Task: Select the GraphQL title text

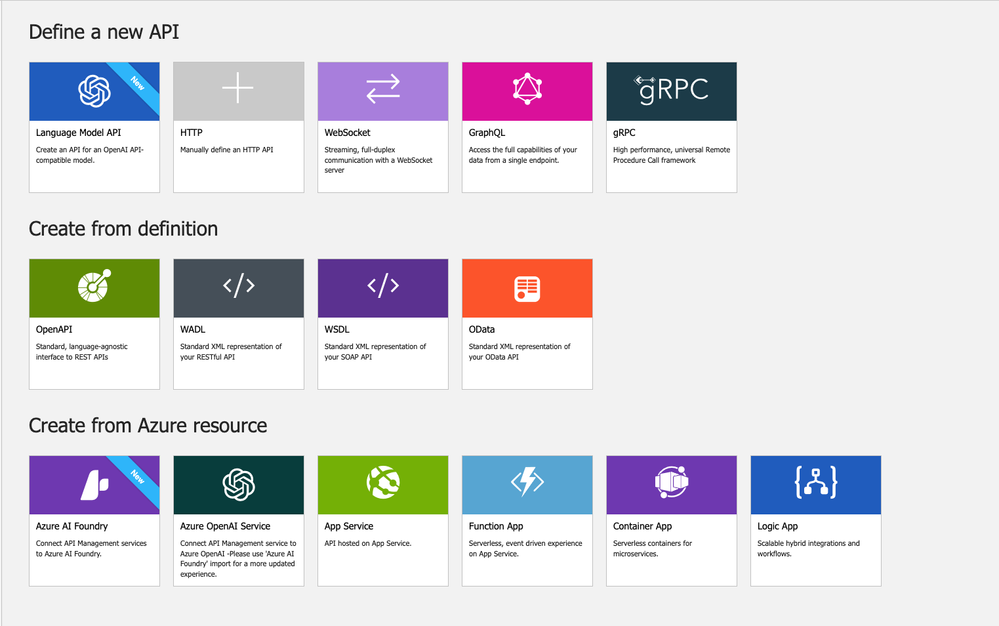Action: pyautogui.click(x=487, y=132)
